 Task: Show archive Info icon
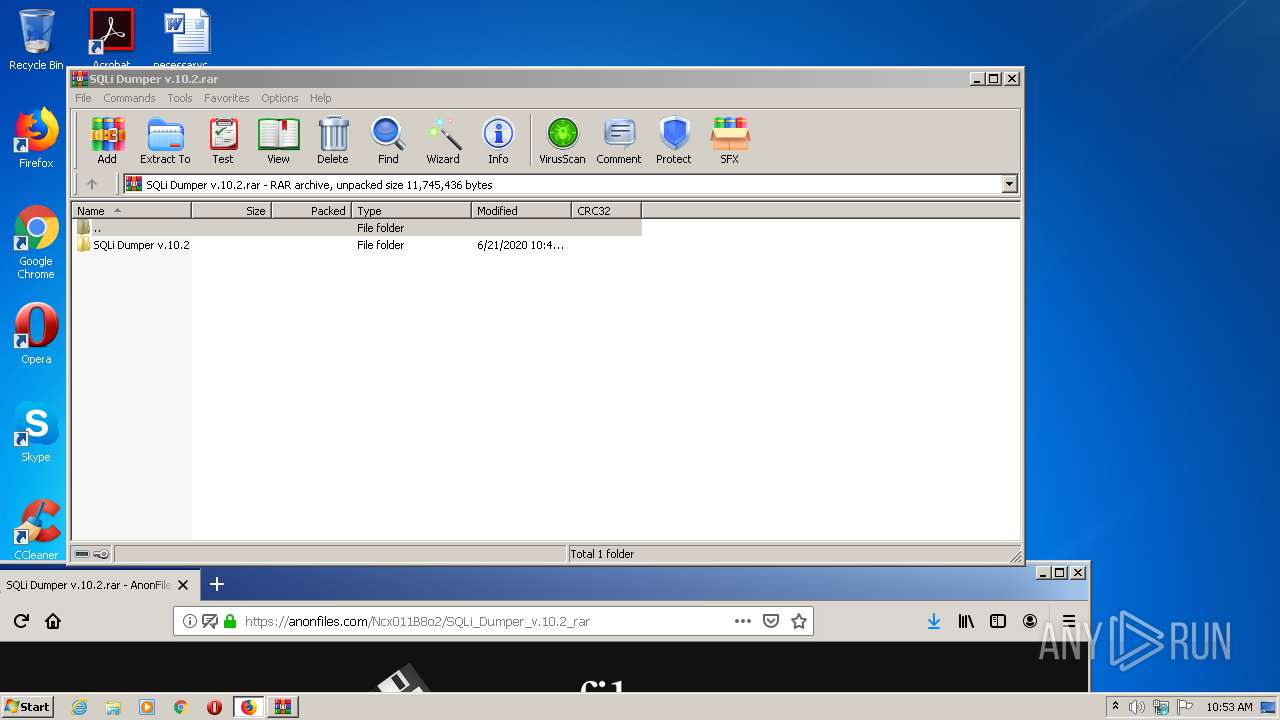[x=498, y=140]
